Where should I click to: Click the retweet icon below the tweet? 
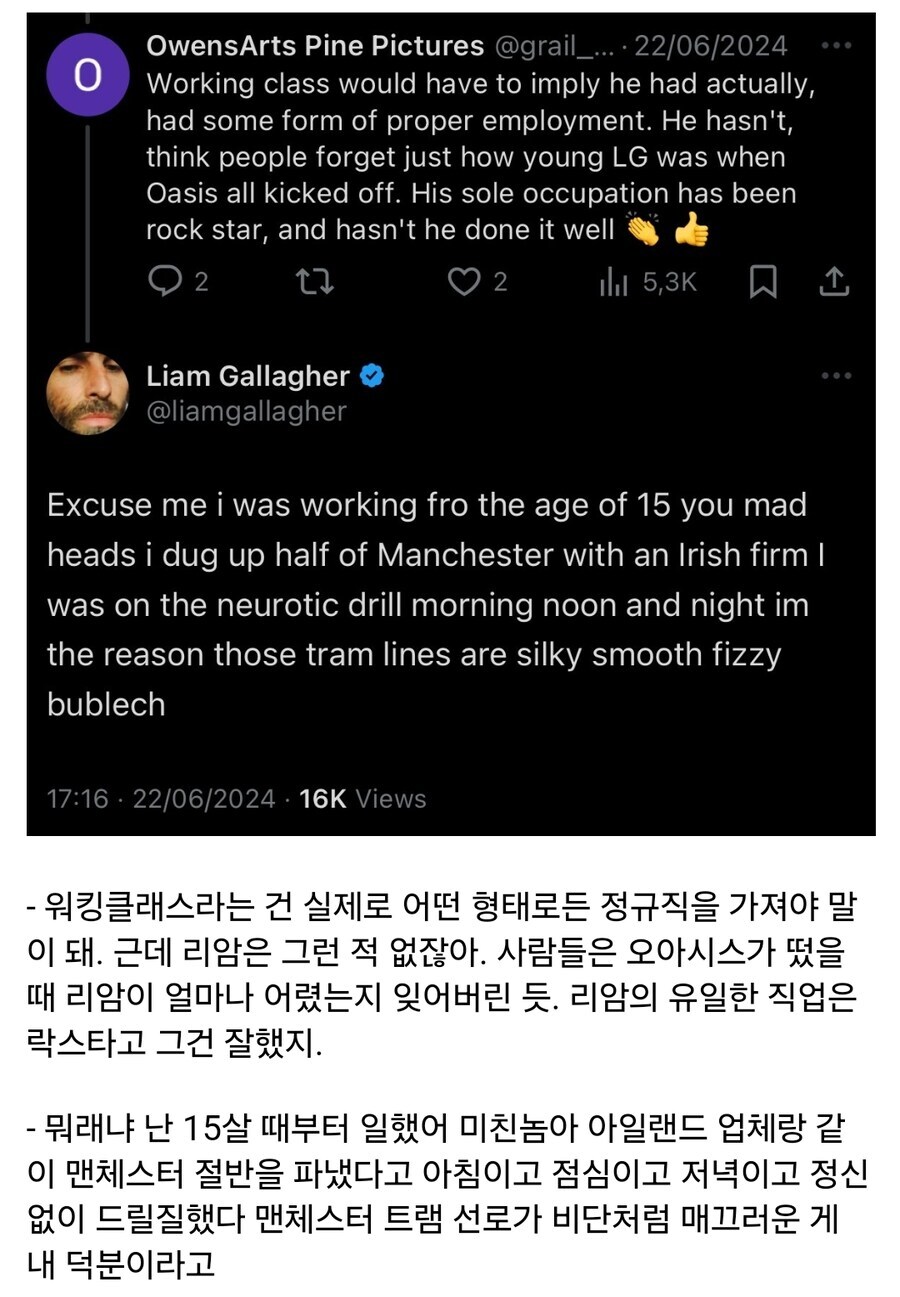click(x=315, y=281)
